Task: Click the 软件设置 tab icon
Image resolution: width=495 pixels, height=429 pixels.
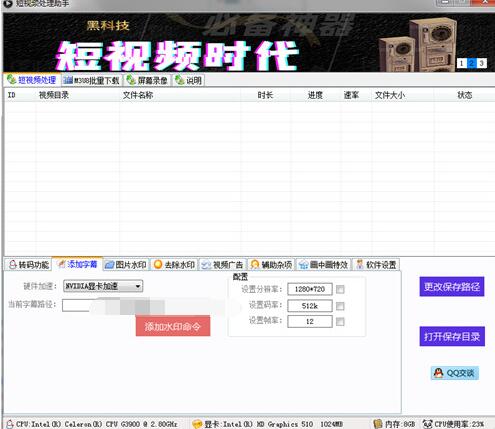Action: 359,265
